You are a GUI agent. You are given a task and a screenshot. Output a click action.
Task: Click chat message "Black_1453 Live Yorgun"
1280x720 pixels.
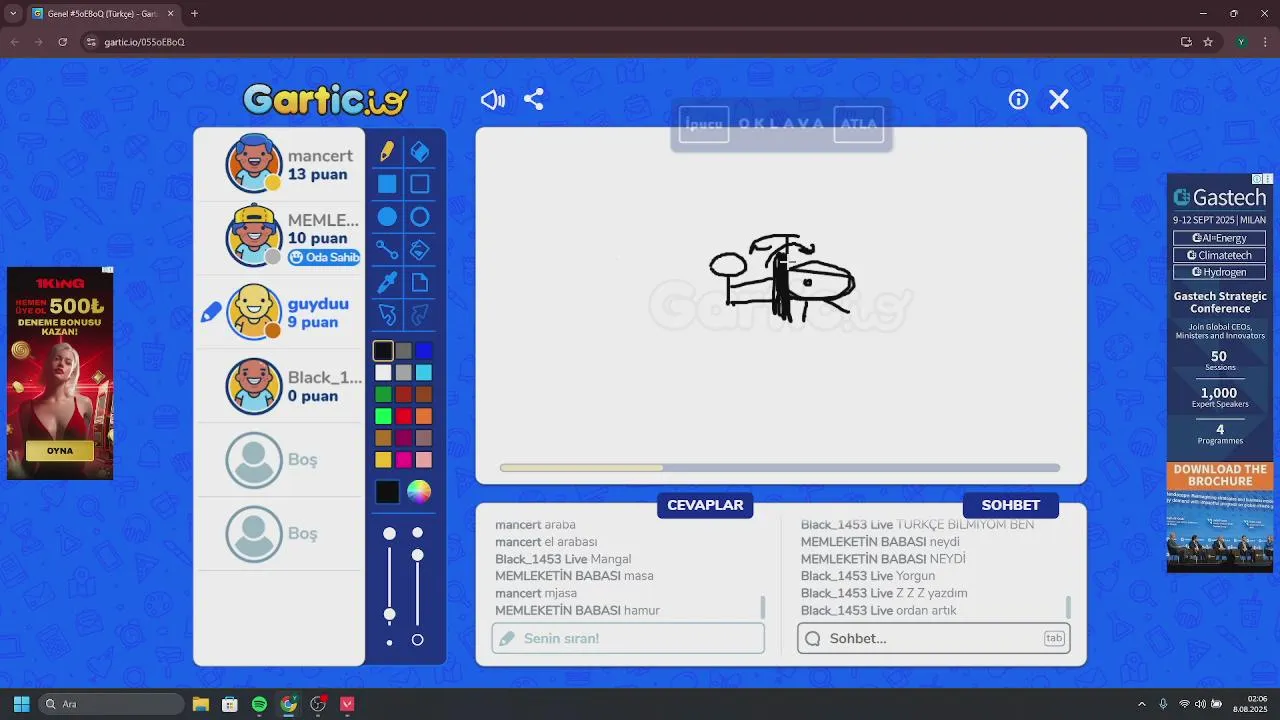click(x=868, y=576)
